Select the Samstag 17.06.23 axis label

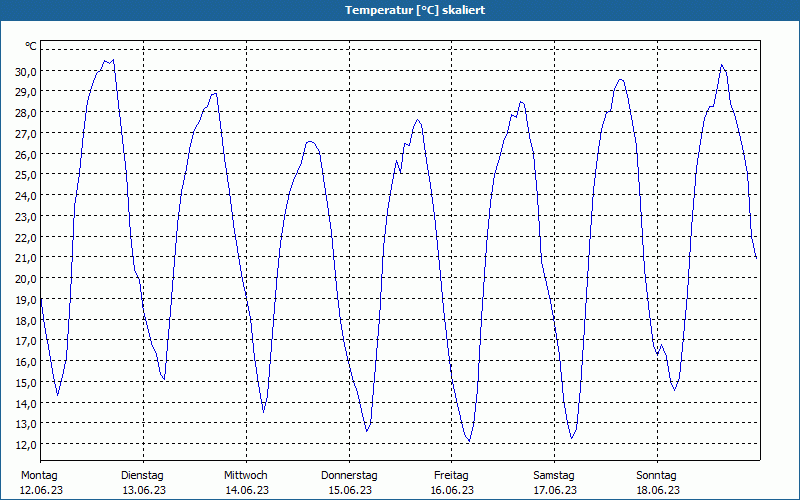555,483
